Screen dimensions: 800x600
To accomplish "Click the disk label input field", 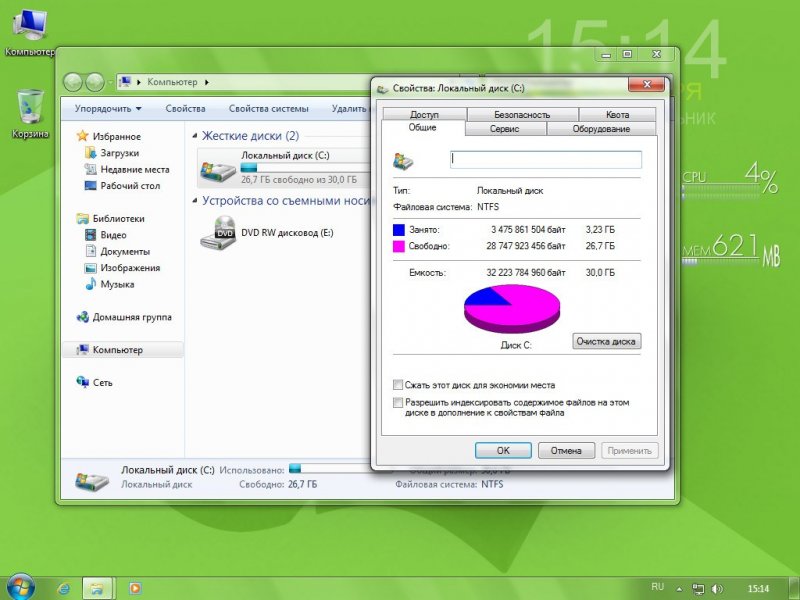I will click(x=545, y=160).
